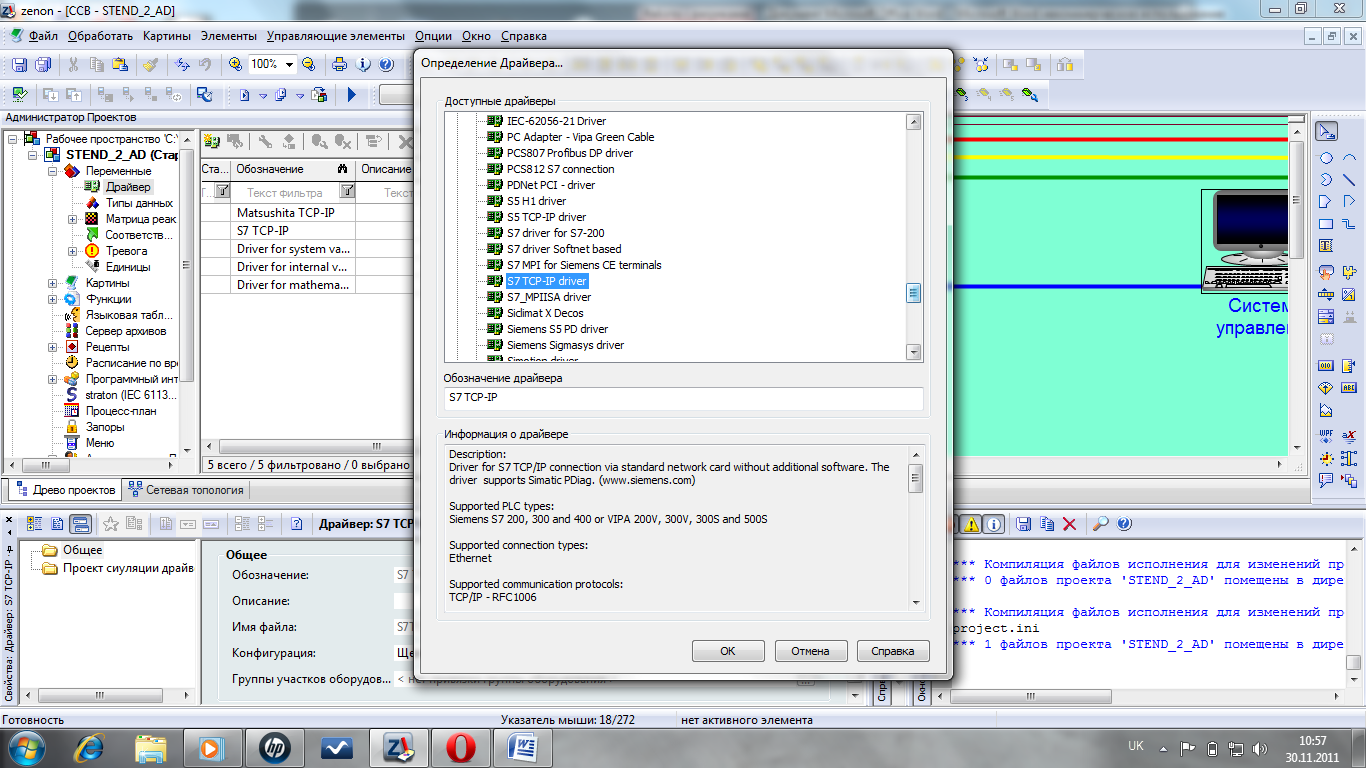The image size is (1366, 768).
Task: Select the diagonal line drawing tool
Action: pos(1349,180)
